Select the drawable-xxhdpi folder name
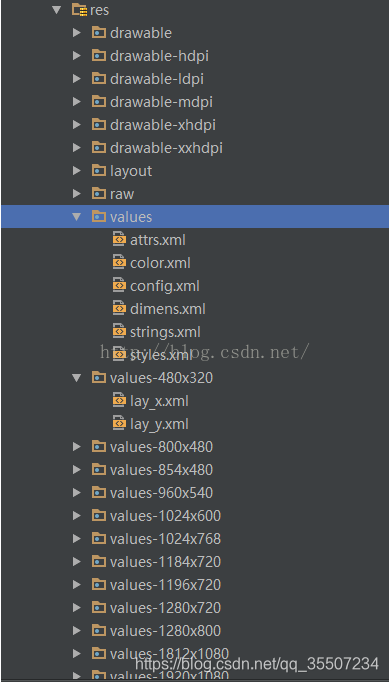Viewport: 389px width, 683px height. click(x=166, y=149)
